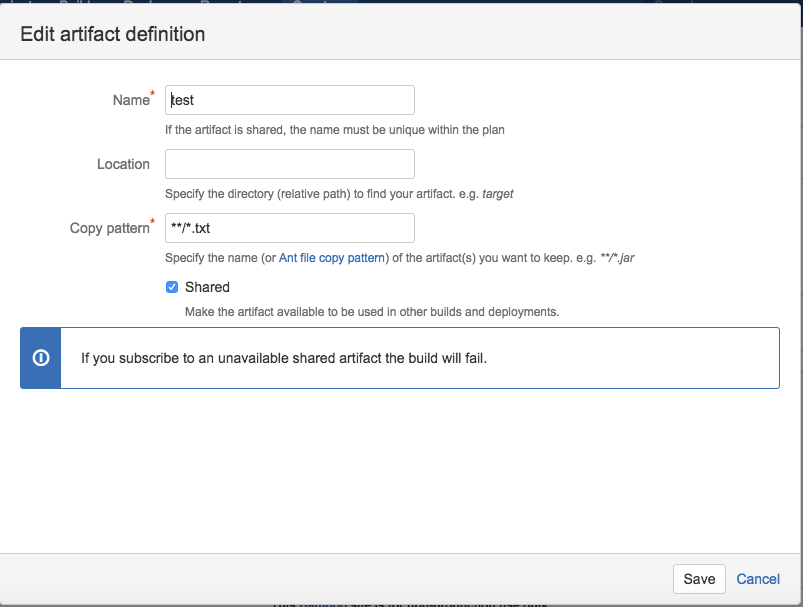Click the help text about unique artifact name
This screenshot has width=803, height=607.
[335, 130]
